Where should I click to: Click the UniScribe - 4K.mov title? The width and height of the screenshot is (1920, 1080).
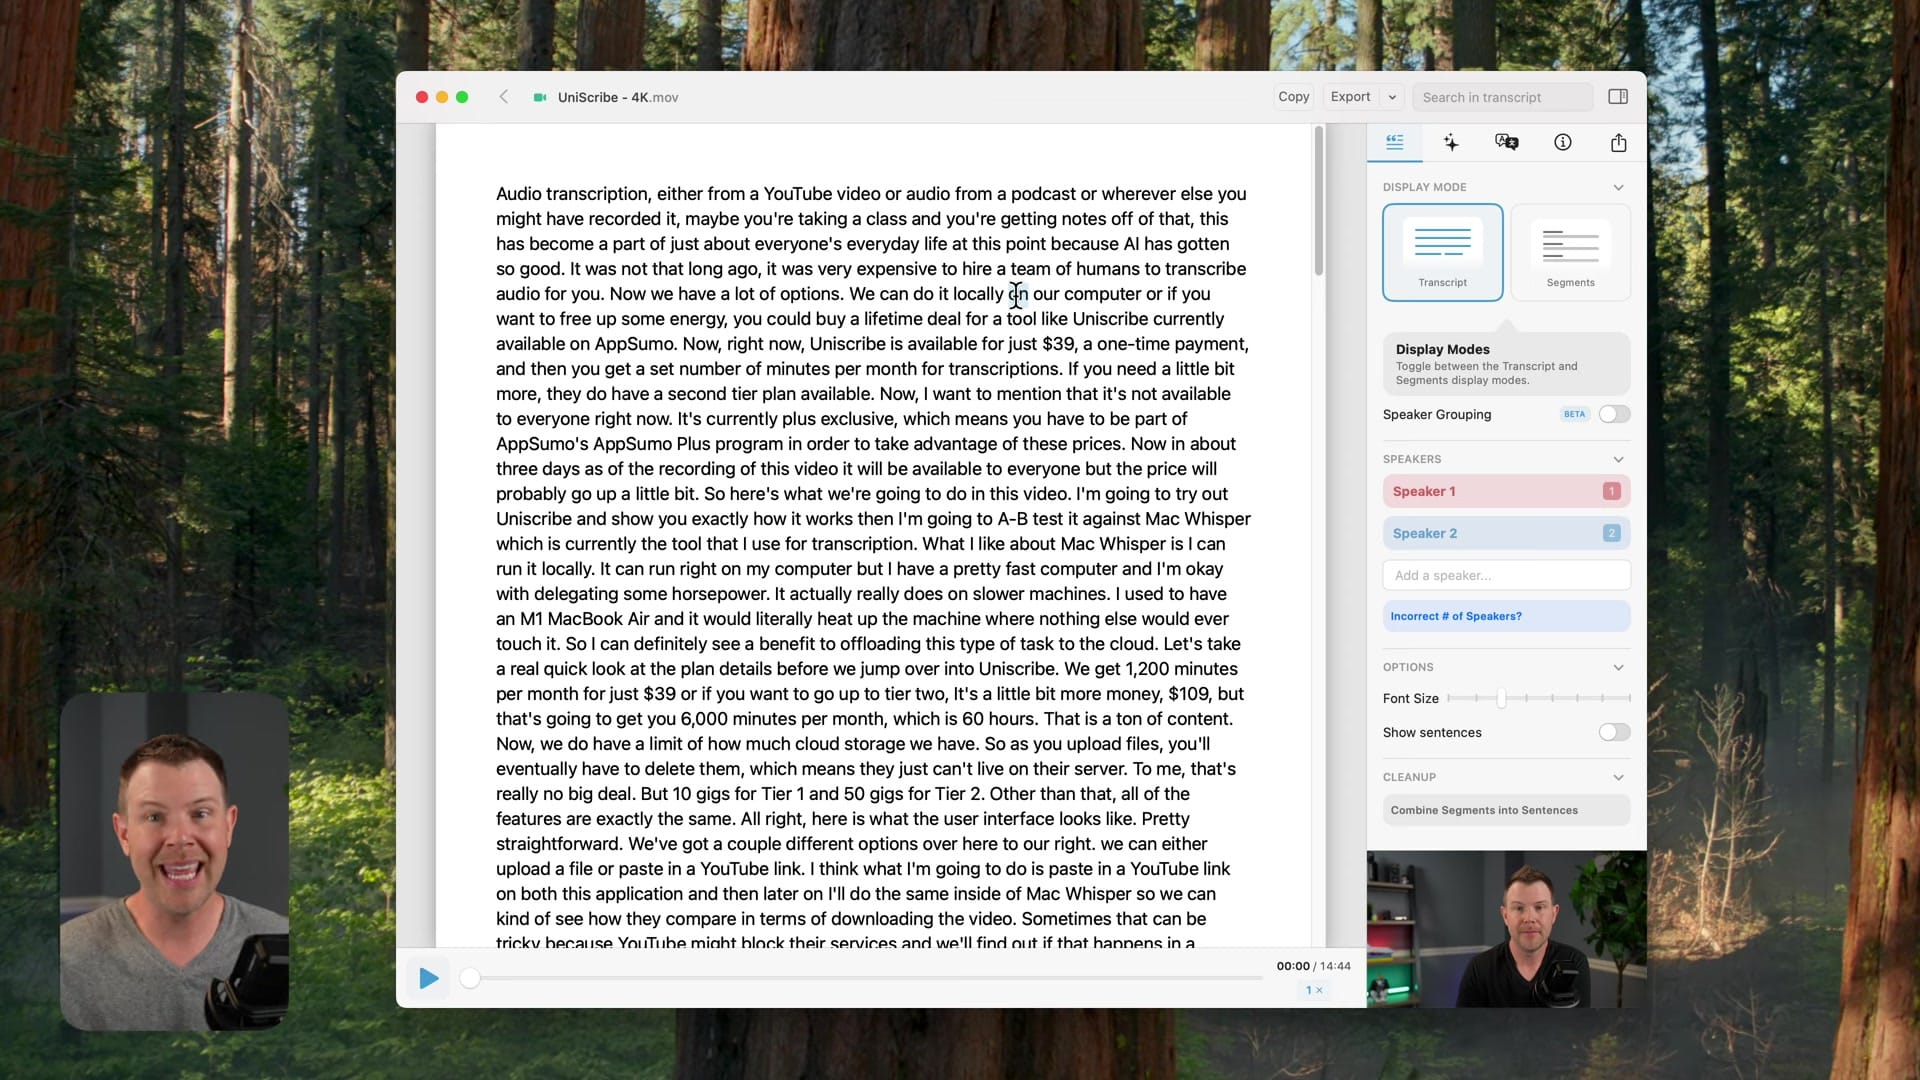point(618,97)
